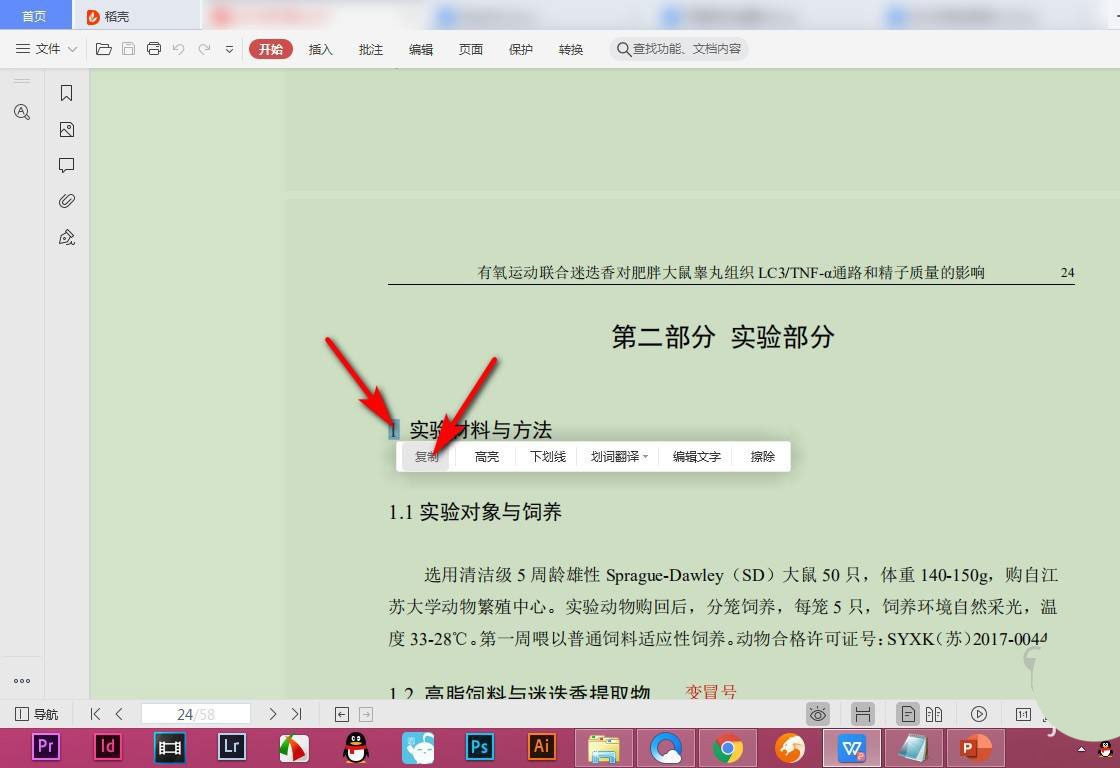Toggle the 导航 navigation pane
1120x768 pixels.
point(37,714)
